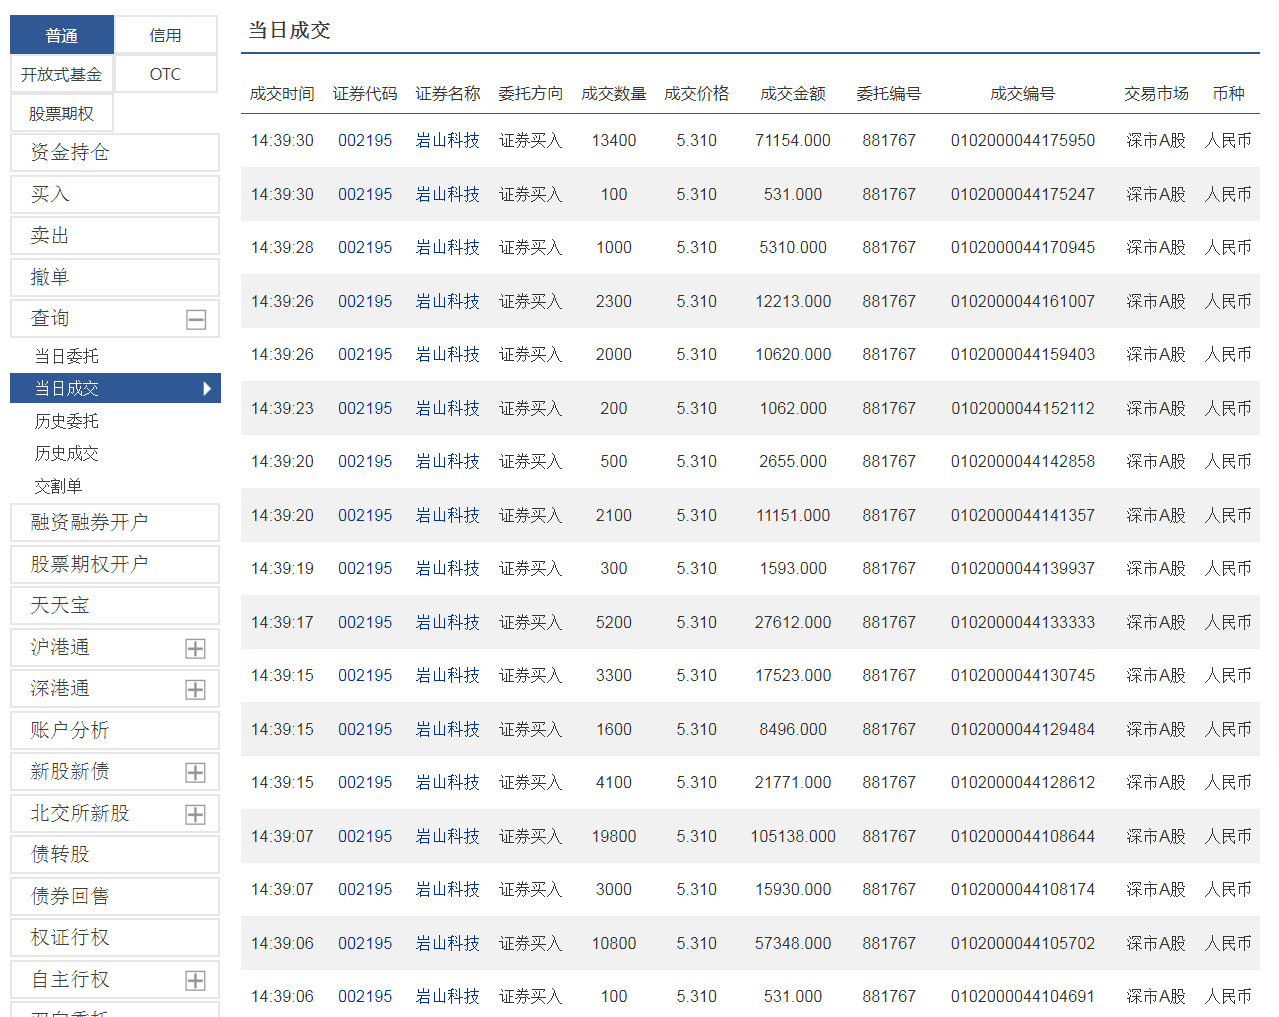Select trade number 0102000044104691

[1023, 996]
